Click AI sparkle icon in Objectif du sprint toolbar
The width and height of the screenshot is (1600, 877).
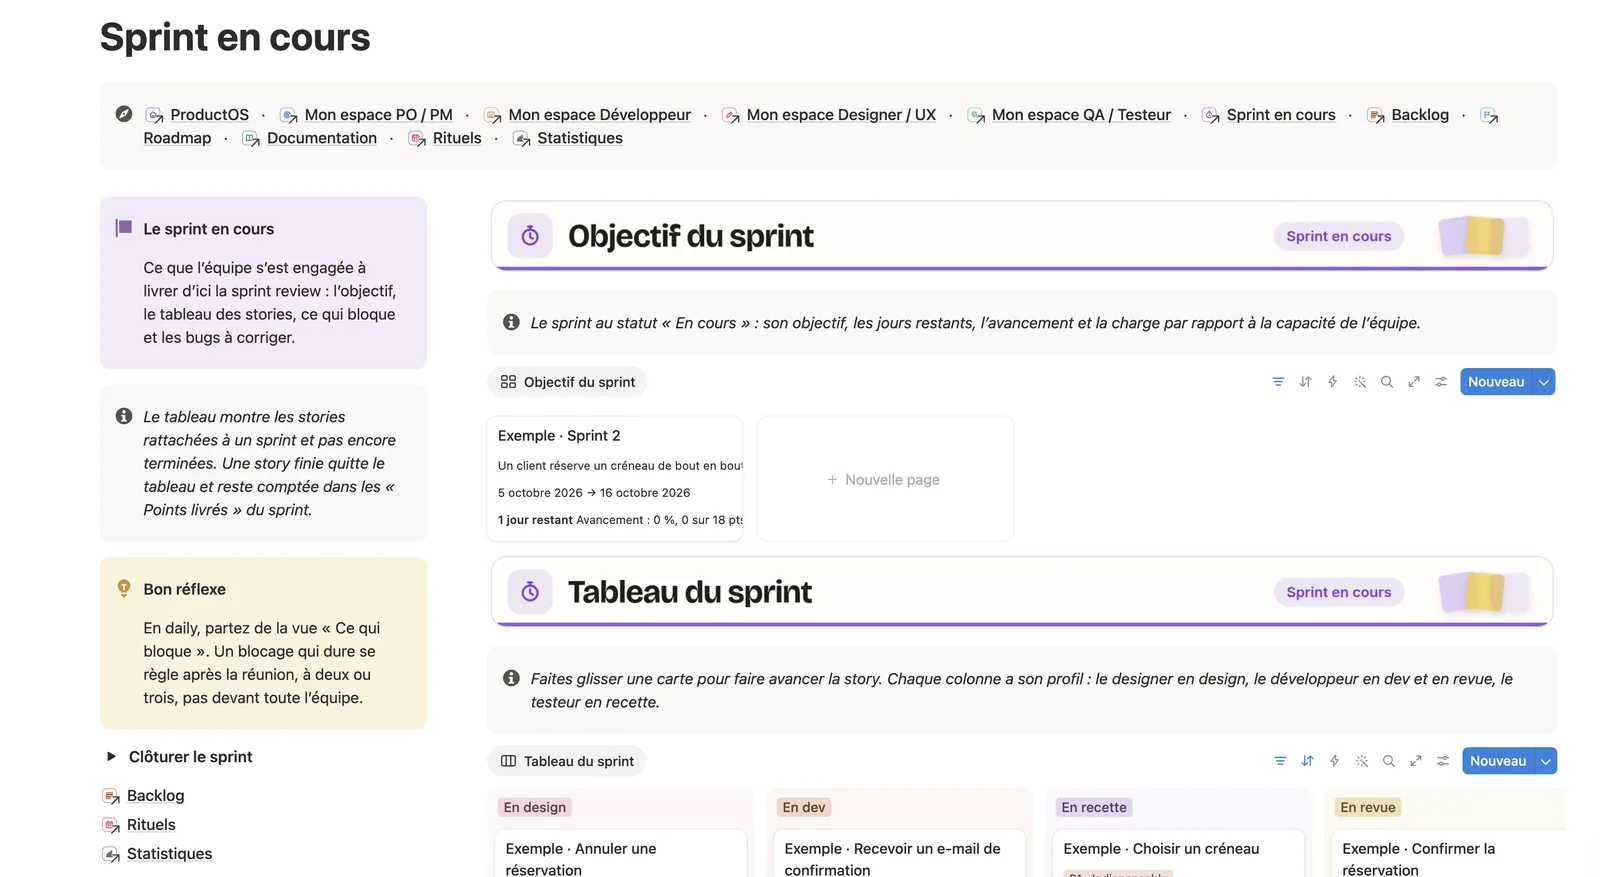1360,382
